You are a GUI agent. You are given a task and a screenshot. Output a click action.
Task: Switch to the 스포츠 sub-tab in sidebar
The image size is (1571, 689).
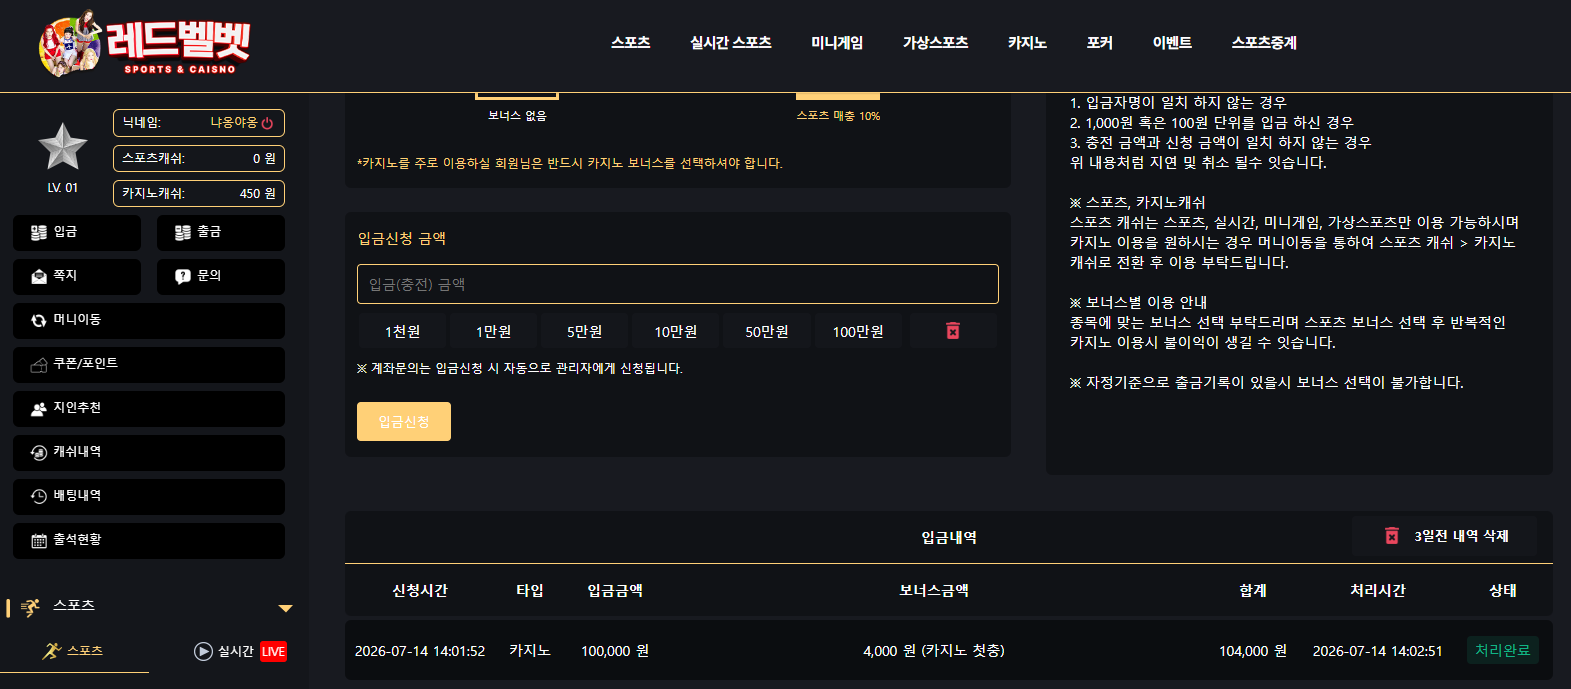tap(74, 651)
